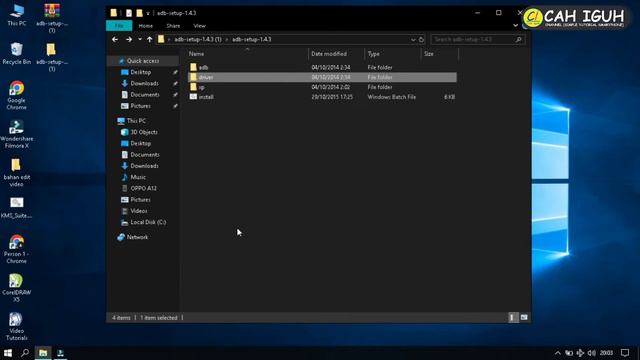Open Local Disk (C:) in sidebar
Screen dimensions: 640x360
click(x=148, y=222)
